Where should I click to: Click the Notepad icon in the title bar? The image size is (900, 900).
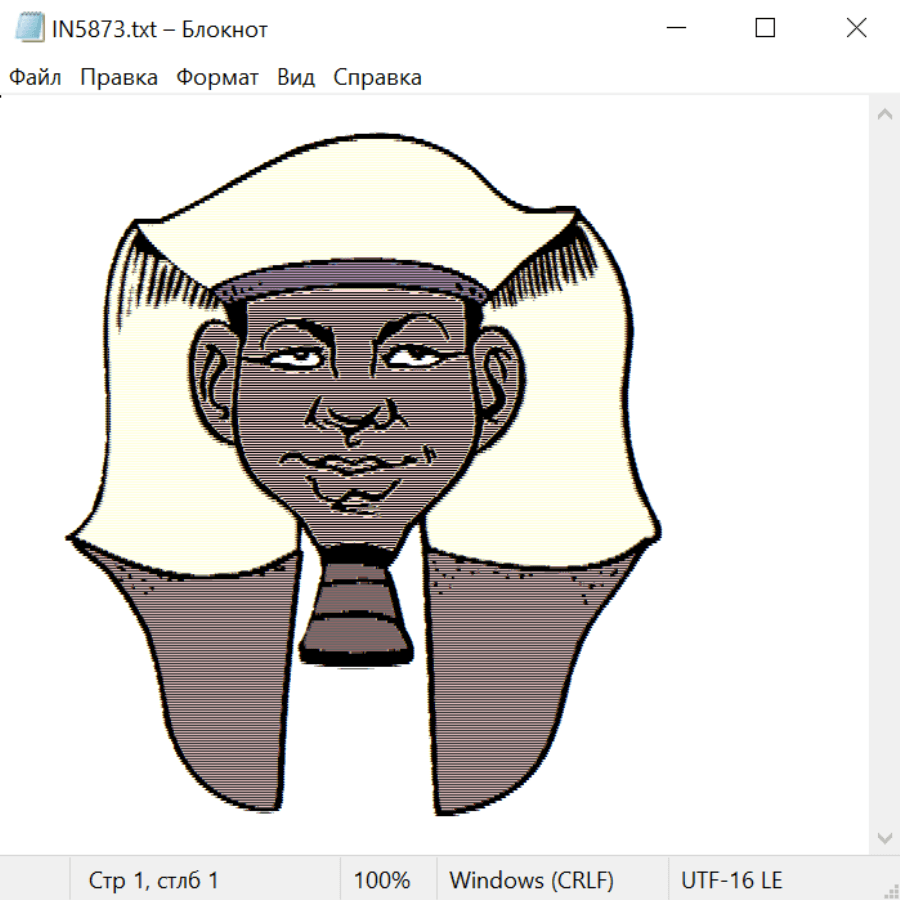click(x=30, y=28)
